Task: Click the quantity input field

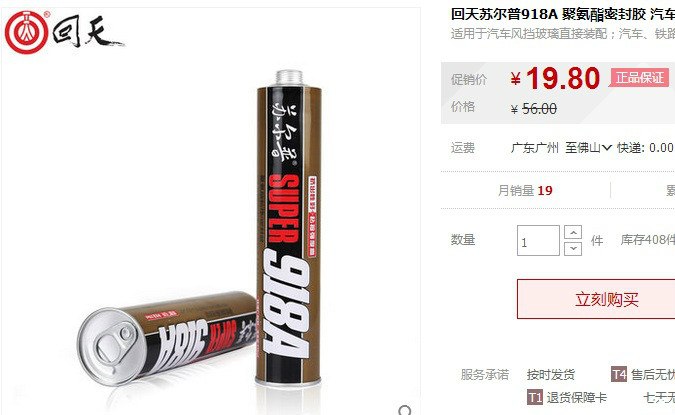Action: [x=538, y=240]
